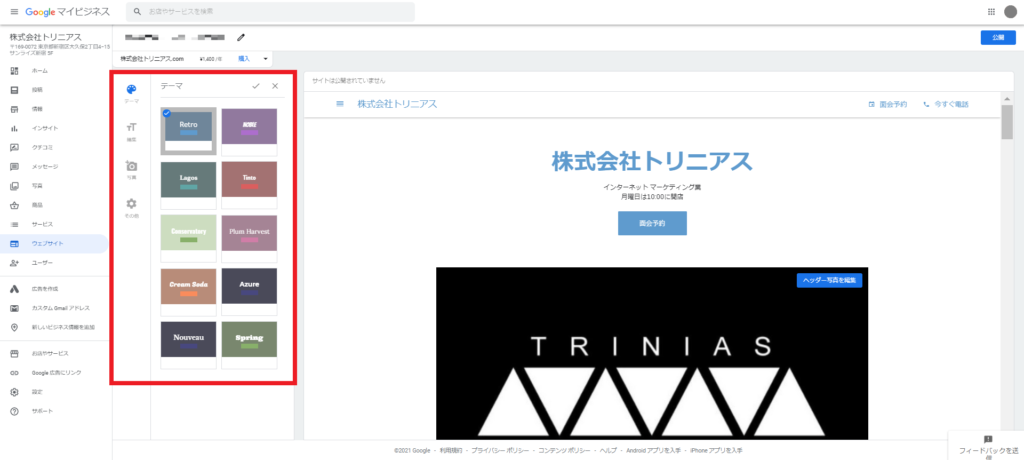
Task: Open ヘルプ in the footer
Action: point(609,451)
